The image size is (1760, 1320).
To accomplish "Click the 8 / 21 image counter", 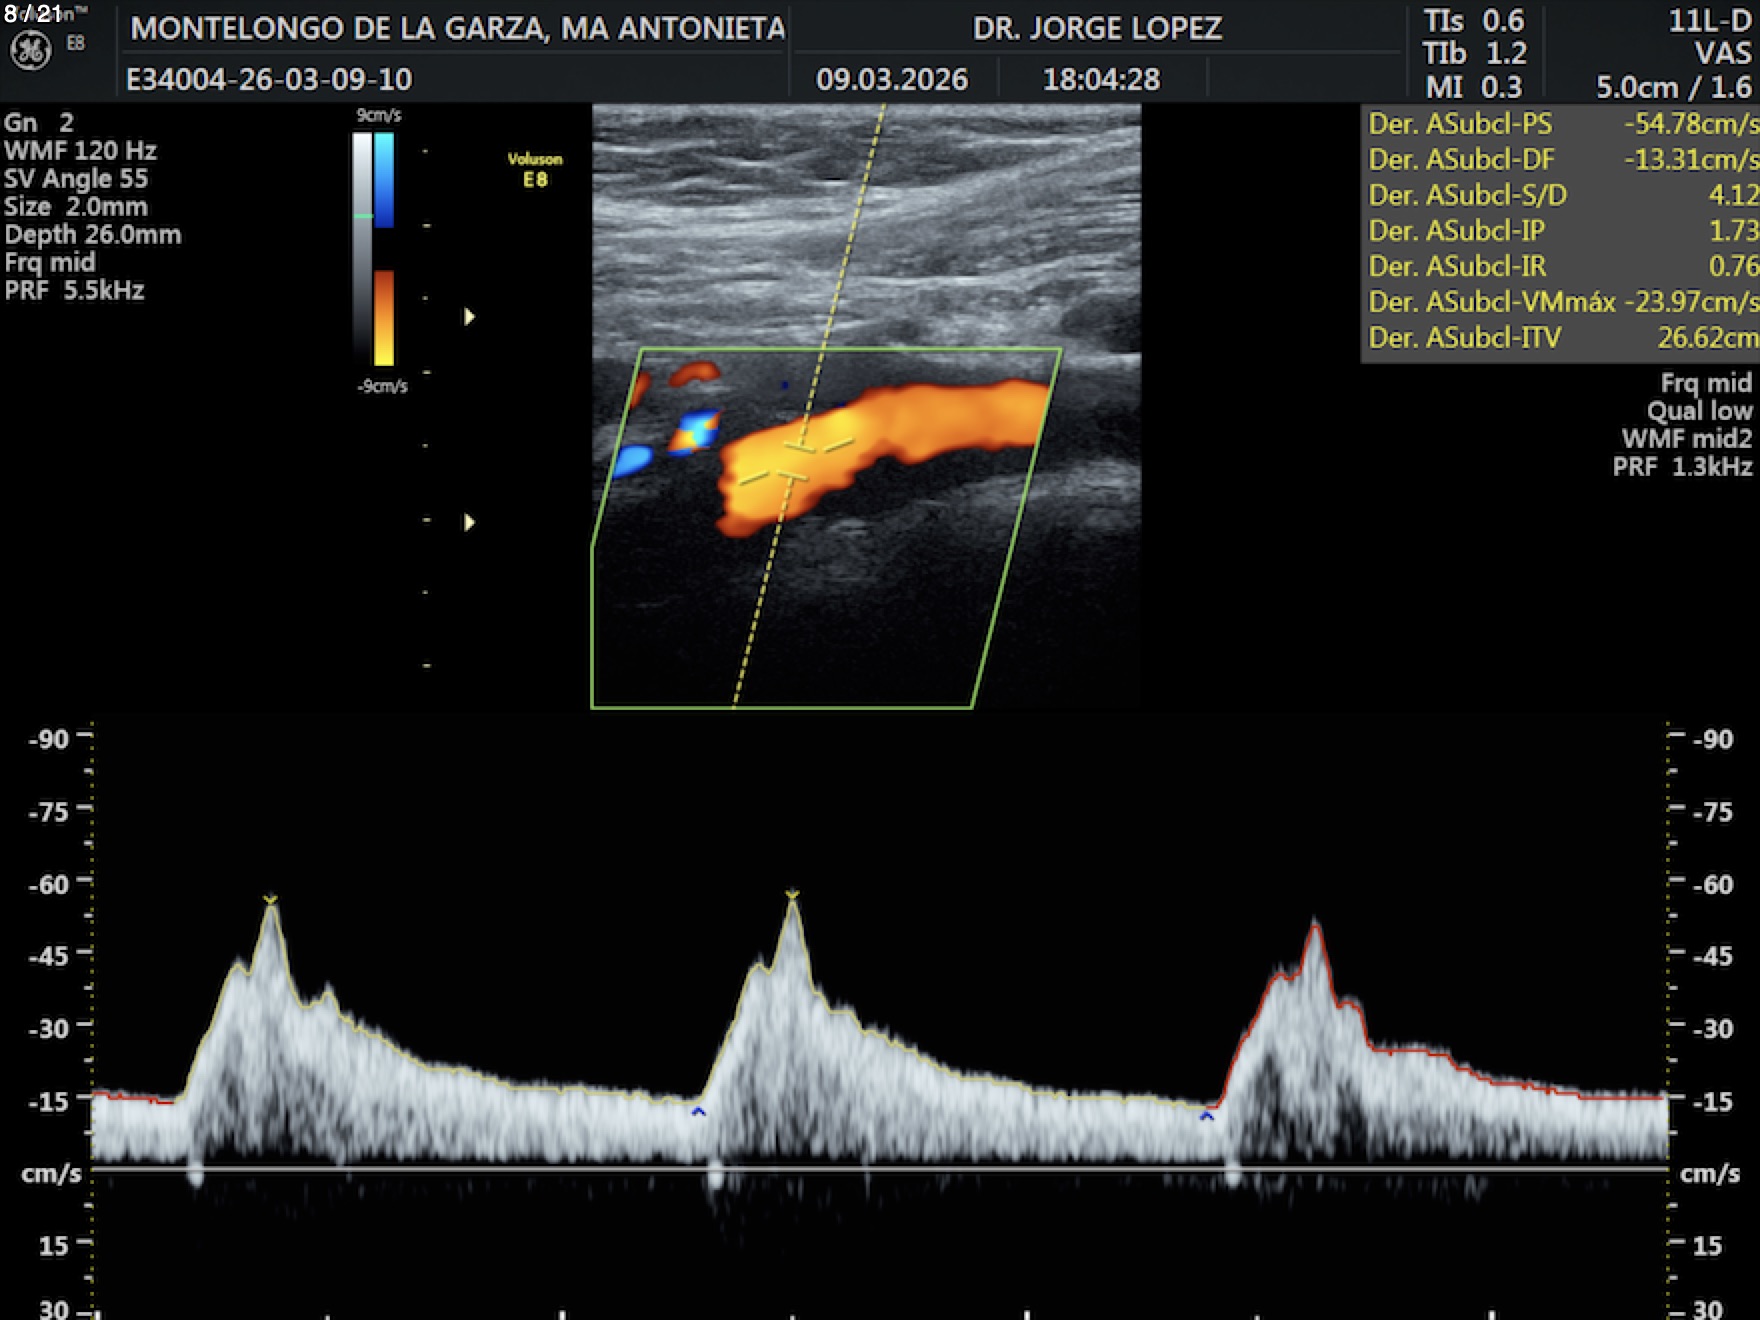I will click(33, 13).
